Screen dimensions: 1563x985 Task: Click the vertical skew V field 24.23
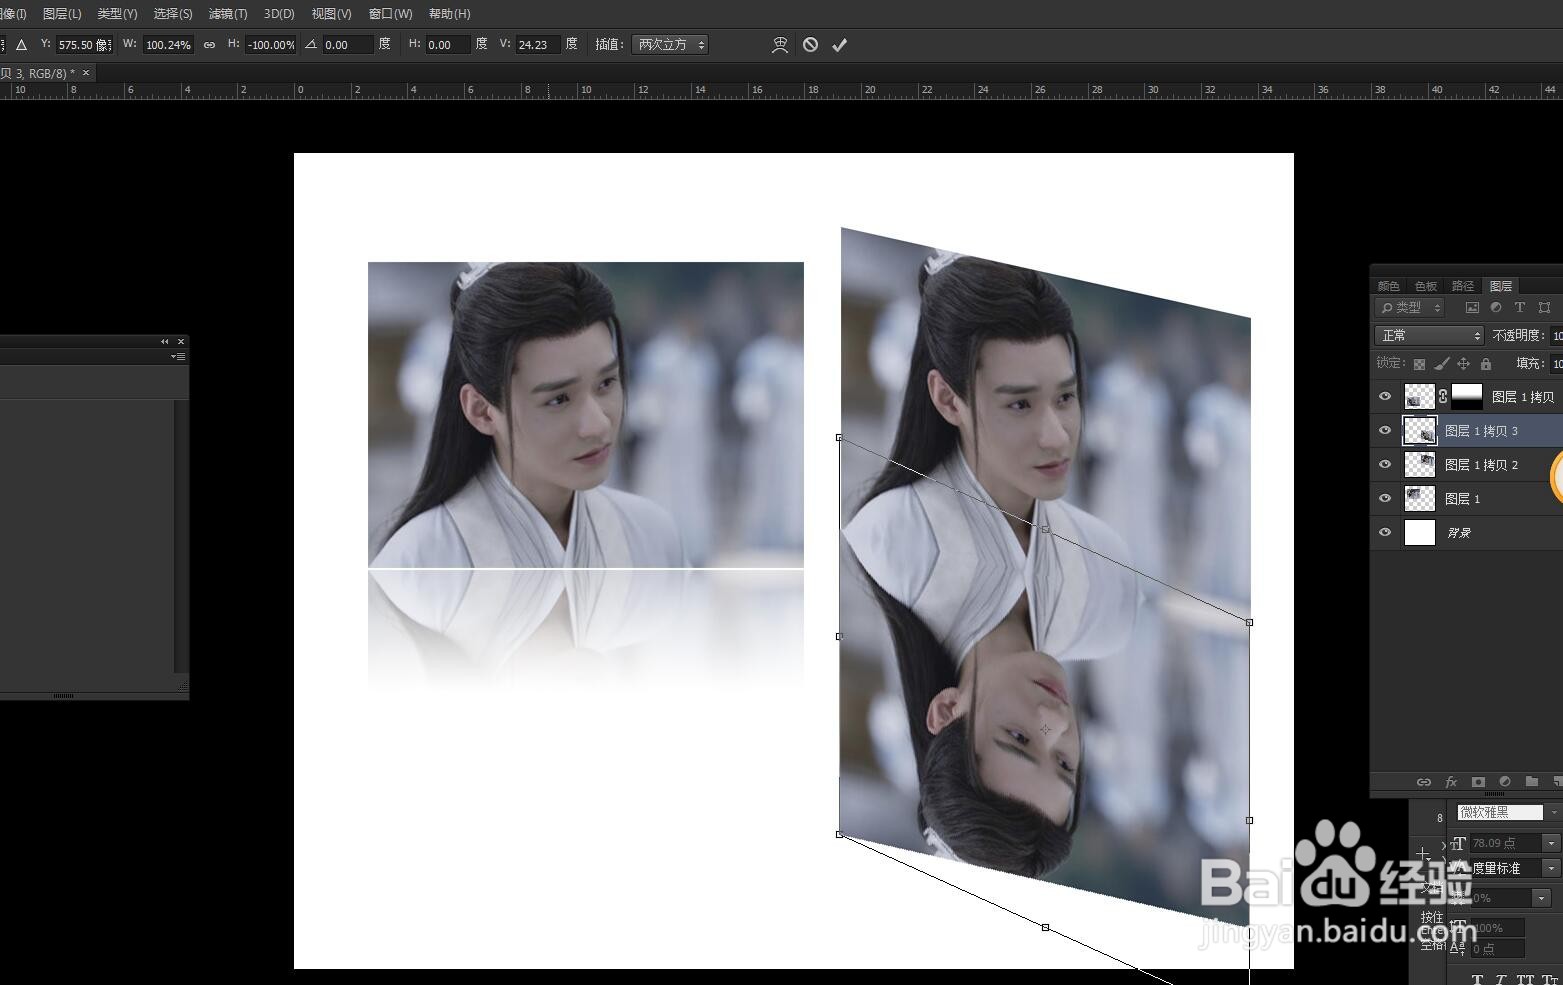point(537,45)
